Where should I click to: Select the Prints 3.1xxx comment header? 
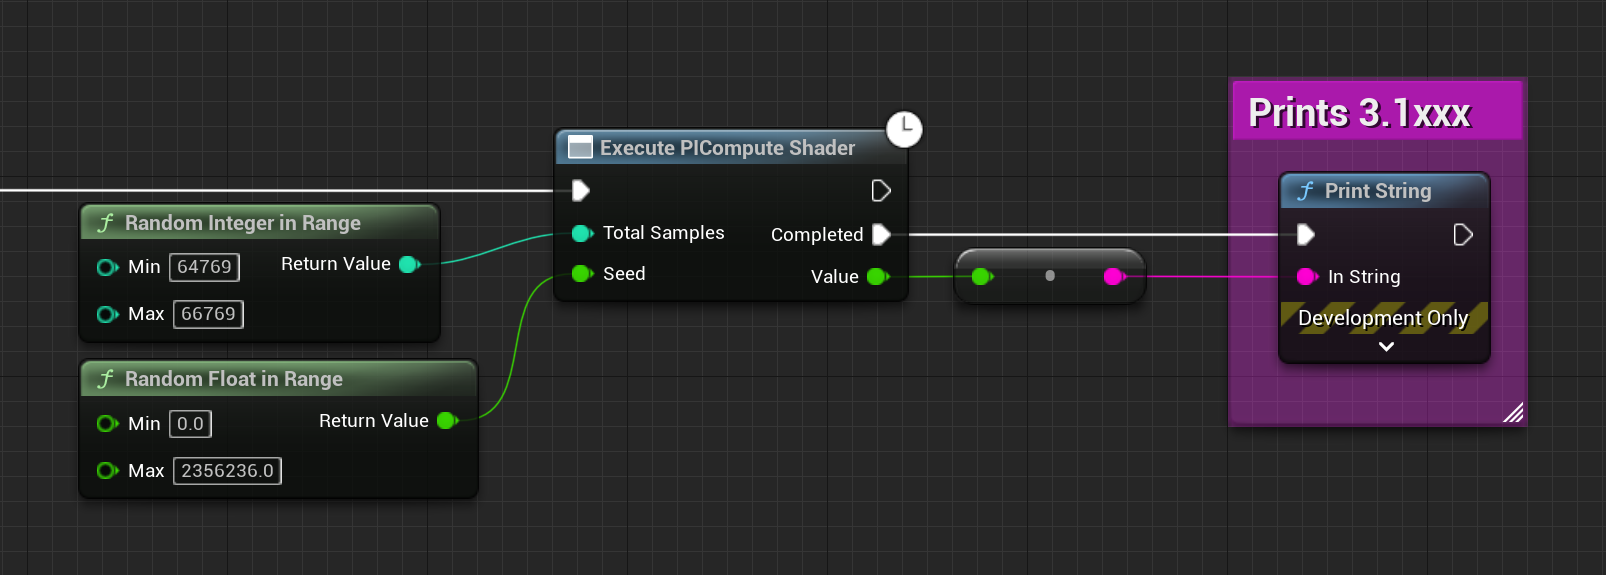click(1377, 111)
